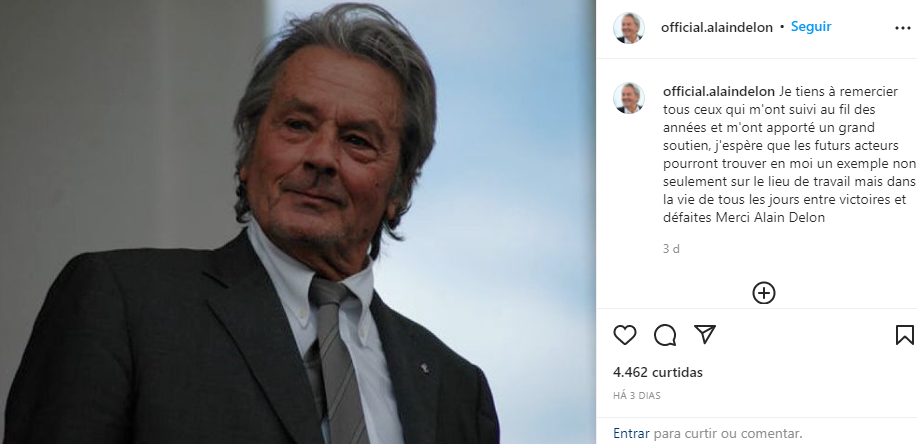This screenshot has width=917, height=444.
Task: Open comments via the speech bubble icon
Action: pos(665,334)
